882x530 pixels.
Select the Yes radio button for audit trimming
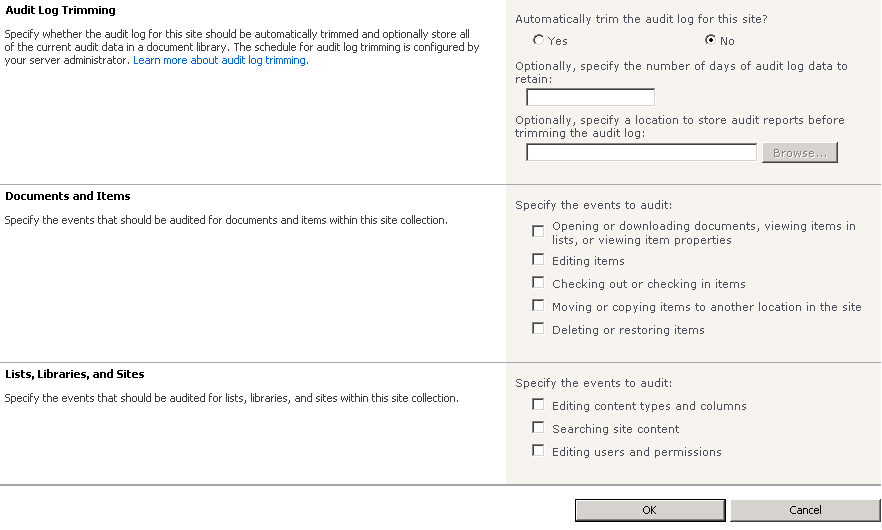click(539, 40)
